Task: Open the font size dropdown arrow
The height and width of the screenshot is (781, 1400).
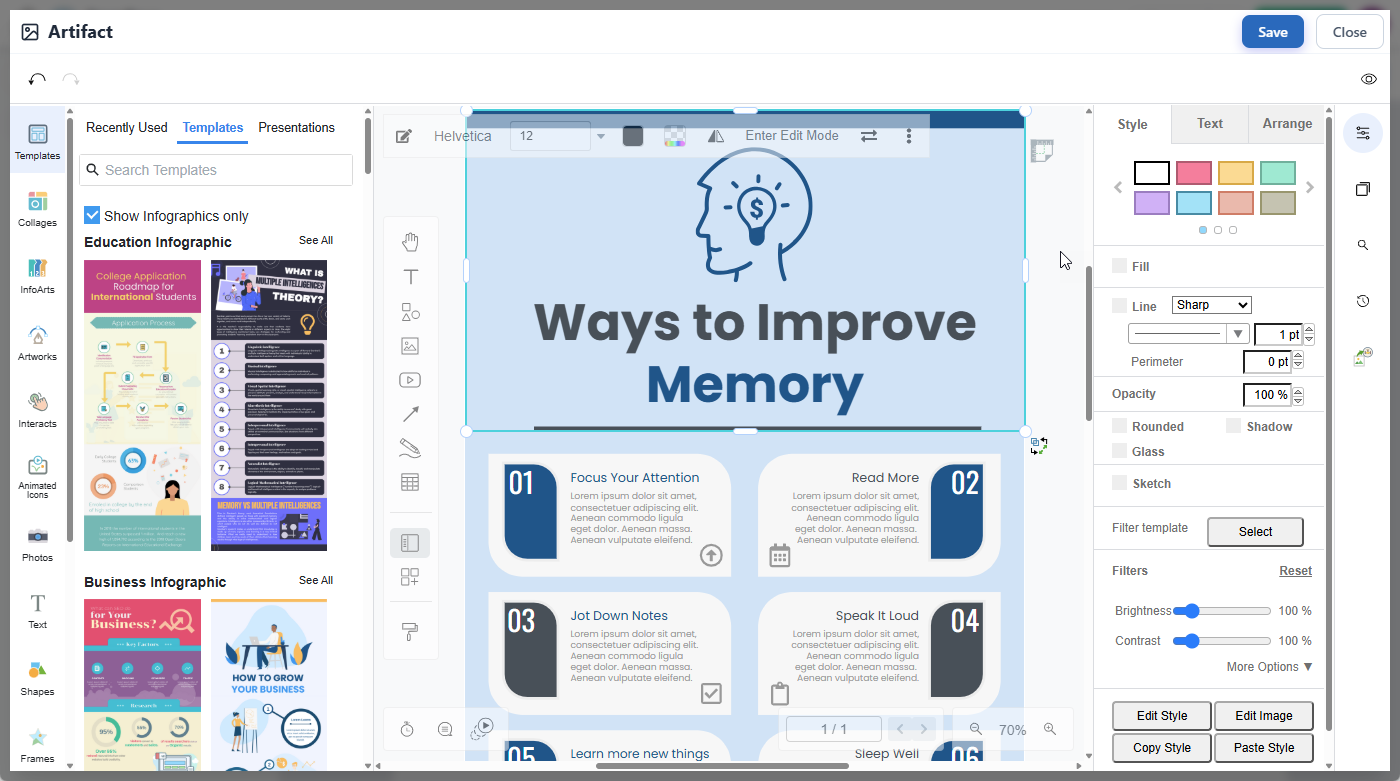Action: click(x=601, y=136)
